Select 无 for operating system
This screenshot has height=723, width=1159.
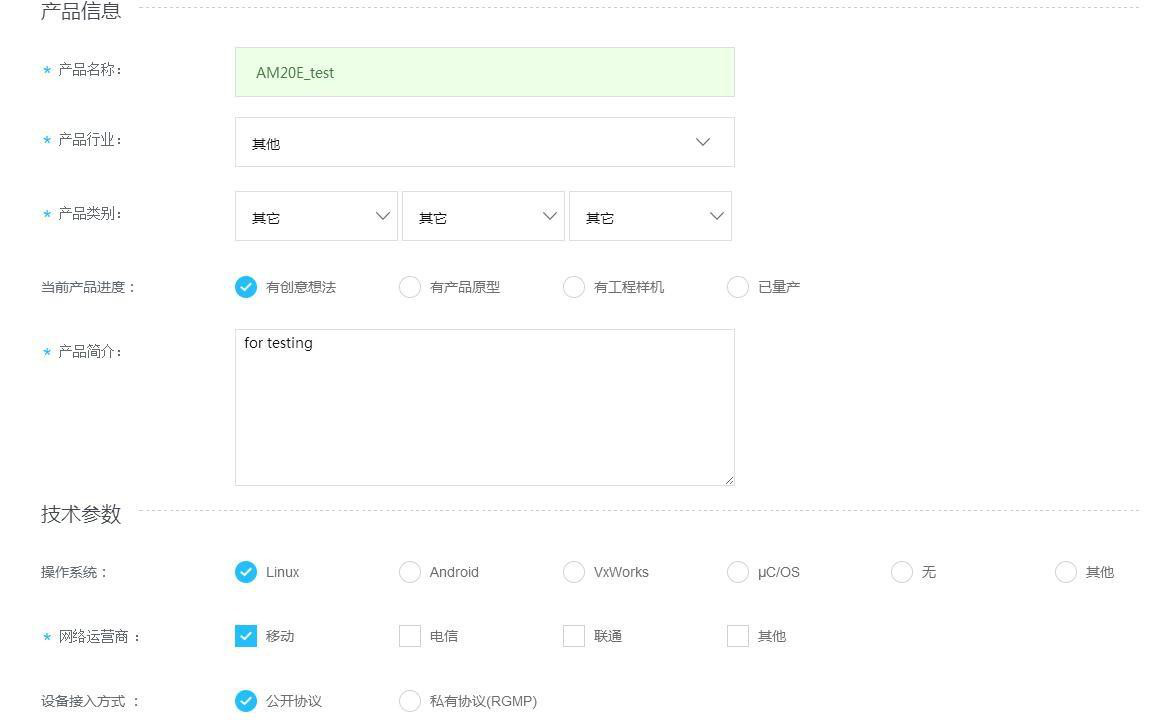tap(902, 572)
